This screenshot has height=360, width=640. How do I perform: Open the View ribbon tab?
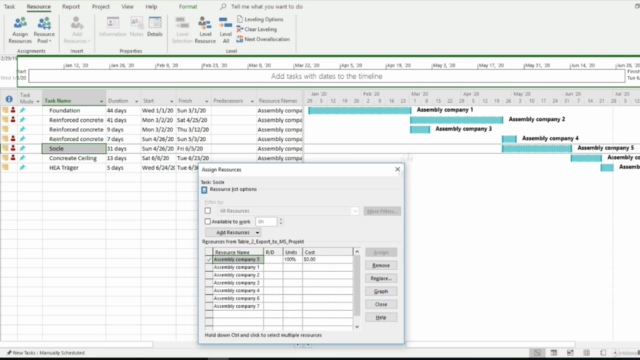click(x=127, y=7)
